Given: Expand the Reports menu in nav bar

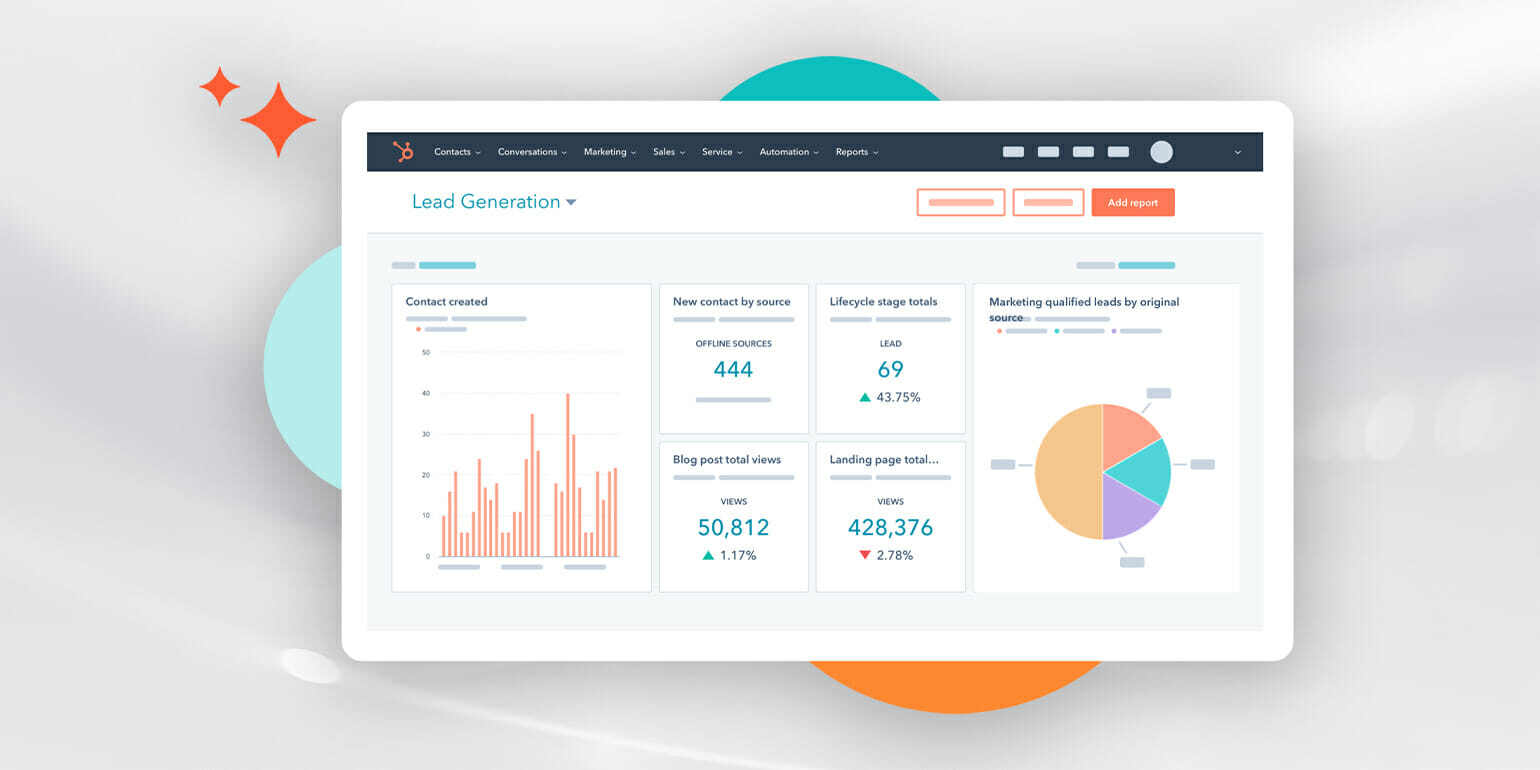Looking at the screenshot, I should [857, 152].
